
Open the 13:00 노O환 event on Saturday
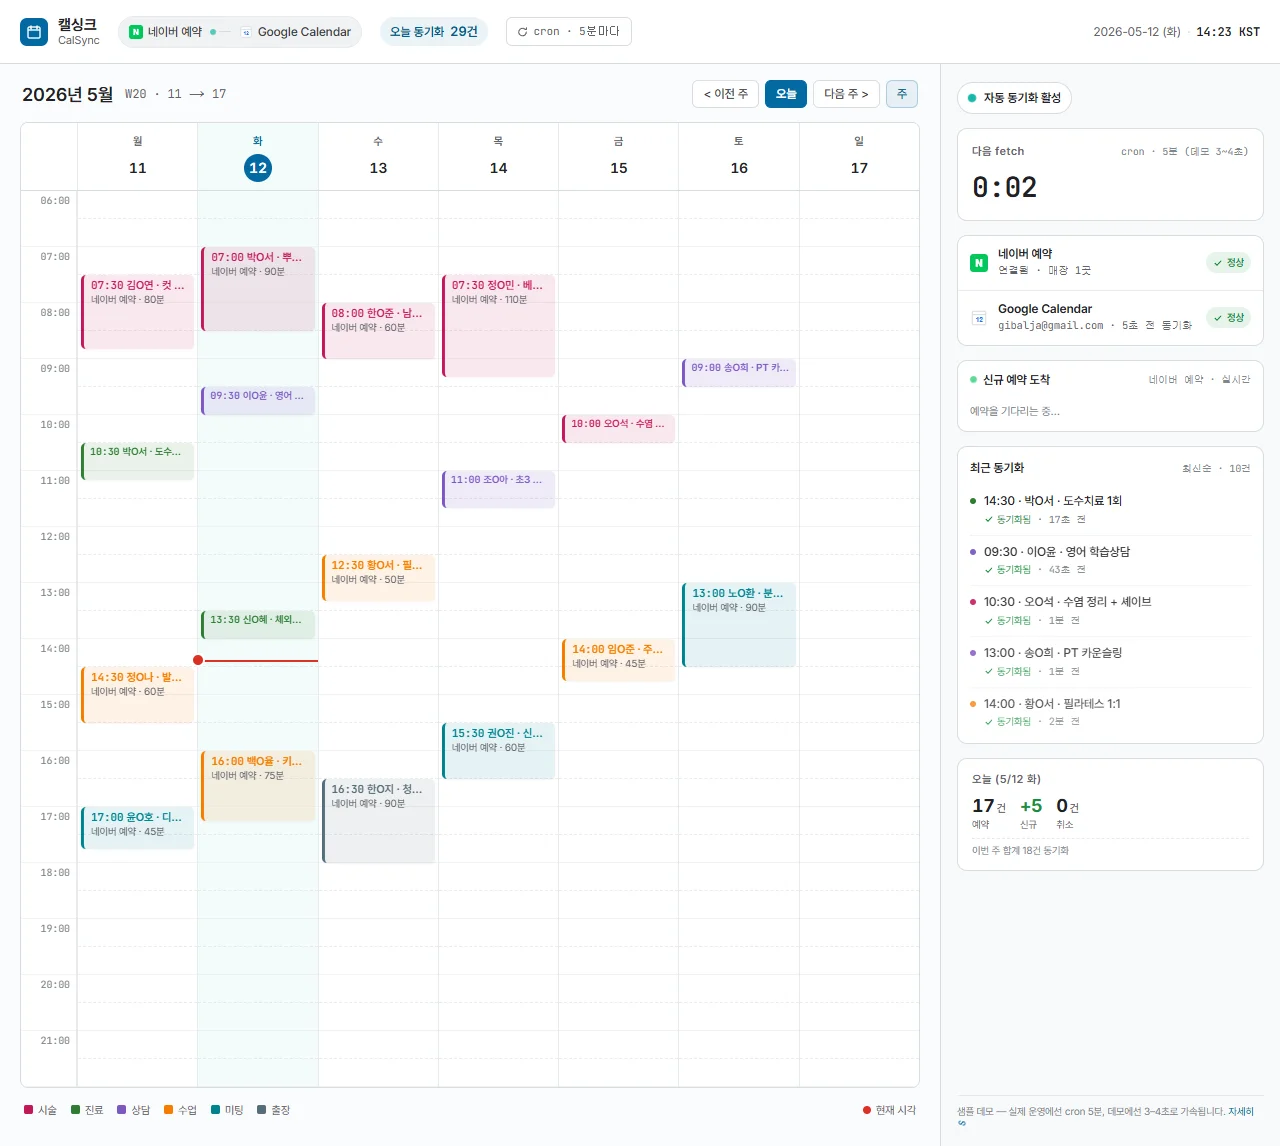(739, 625)
